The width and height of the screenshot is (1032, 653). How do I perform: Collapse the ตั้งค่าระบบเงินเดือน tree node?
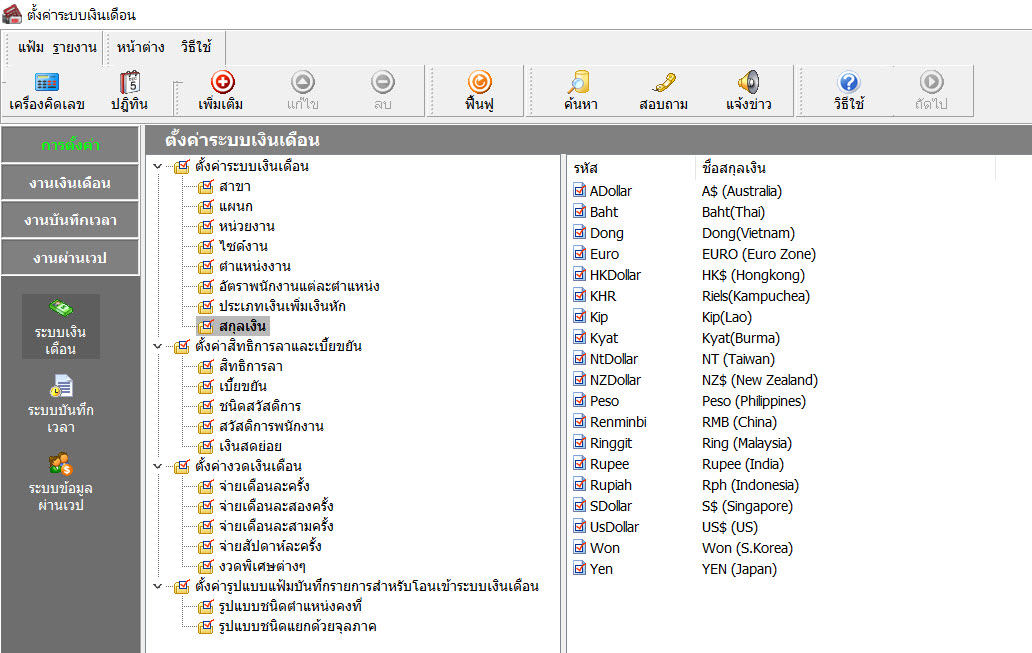click(x=158, y=167)
